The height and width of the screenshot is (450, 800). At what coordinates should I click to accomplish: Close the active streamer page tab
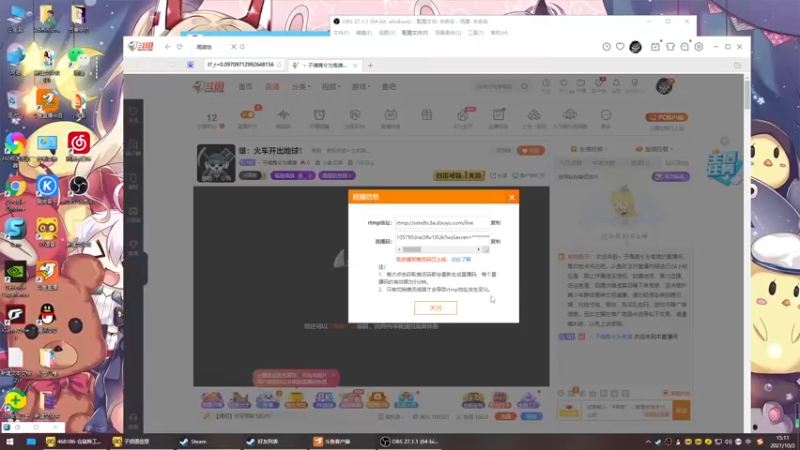[355, 65]
